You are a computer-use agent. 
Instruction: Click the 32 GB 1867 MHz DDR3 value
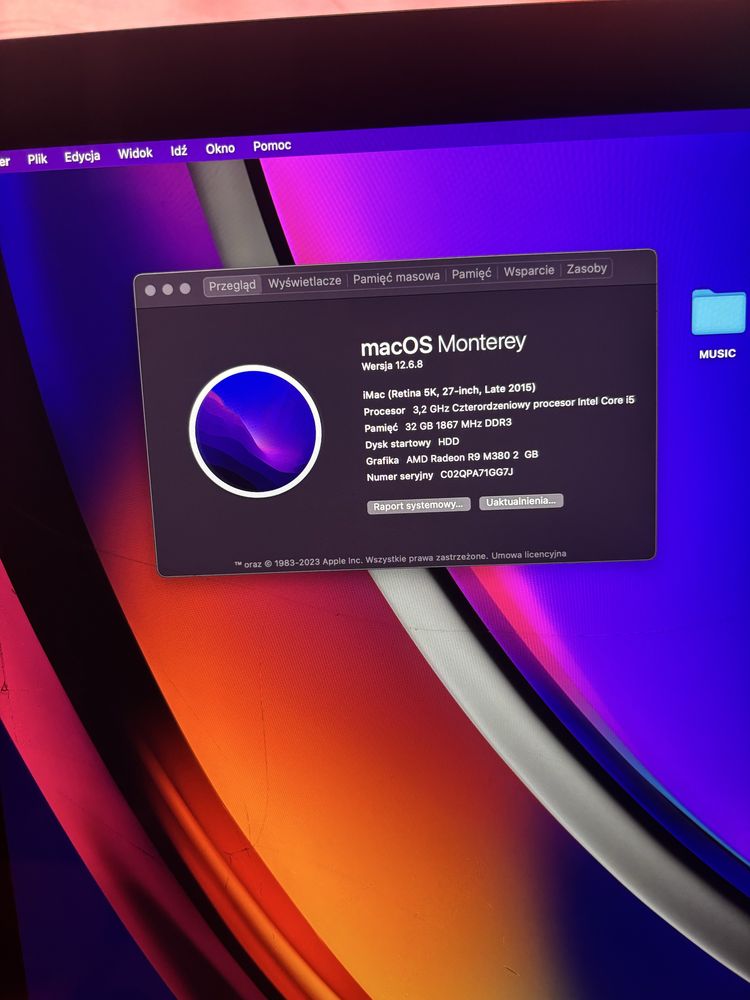click(x=459, y=425)
